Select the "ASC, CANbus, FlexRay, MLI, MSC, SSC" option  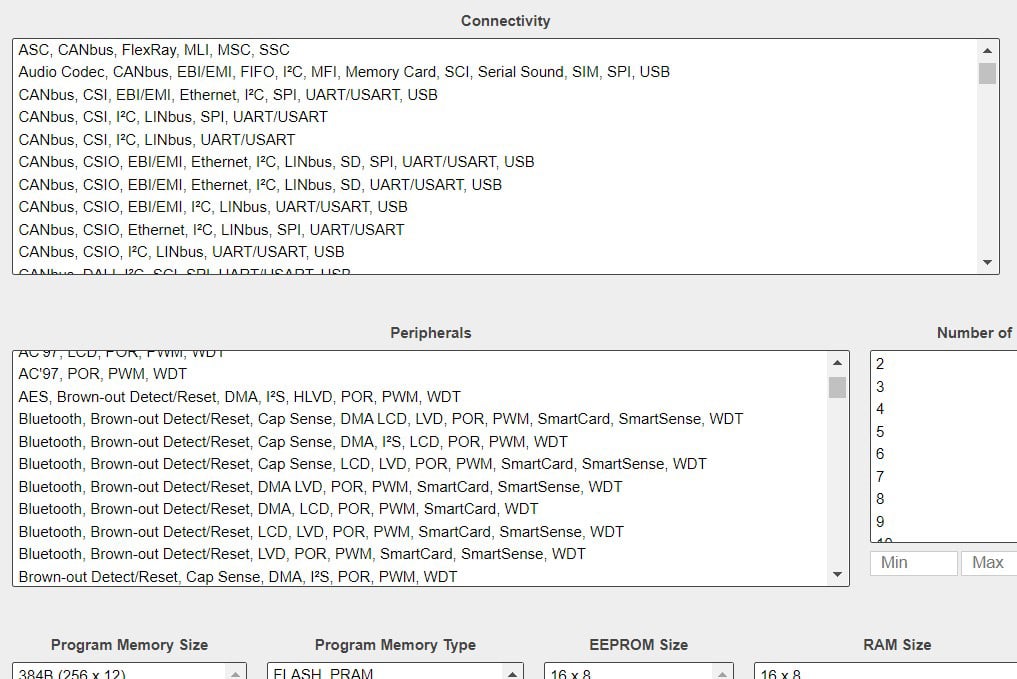(x=150, y=49)
